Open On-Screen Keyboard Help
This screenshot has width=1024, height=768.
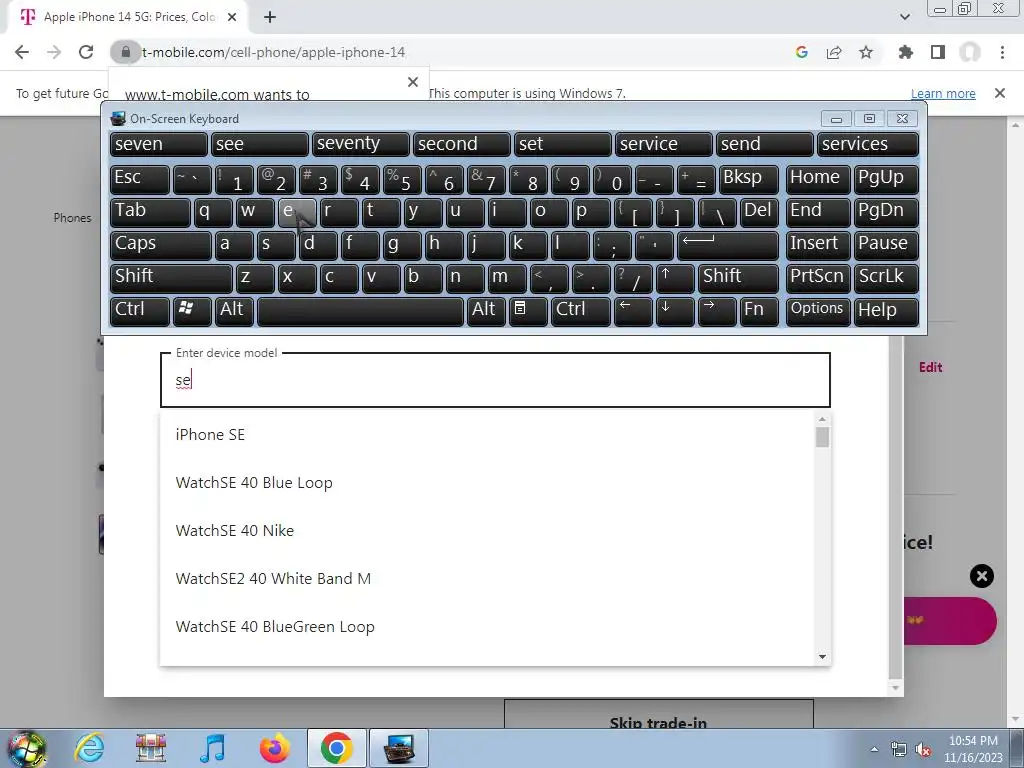point(886,311)
